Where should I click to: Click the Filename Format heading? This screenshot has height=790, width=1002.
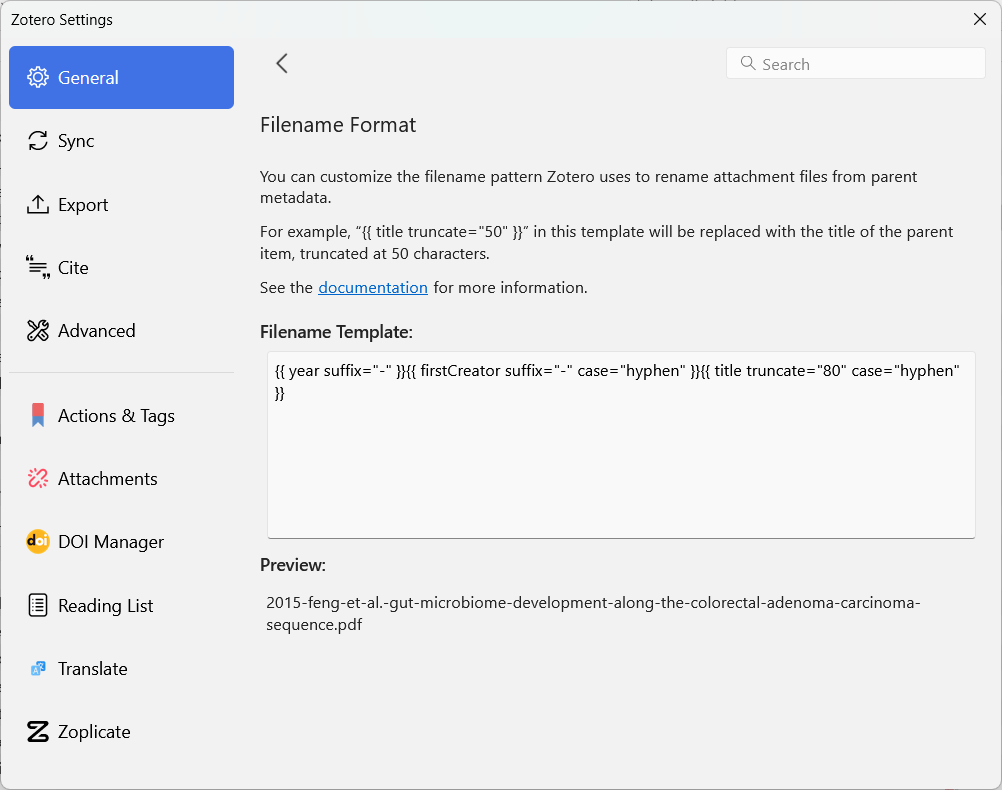point(338,125)
